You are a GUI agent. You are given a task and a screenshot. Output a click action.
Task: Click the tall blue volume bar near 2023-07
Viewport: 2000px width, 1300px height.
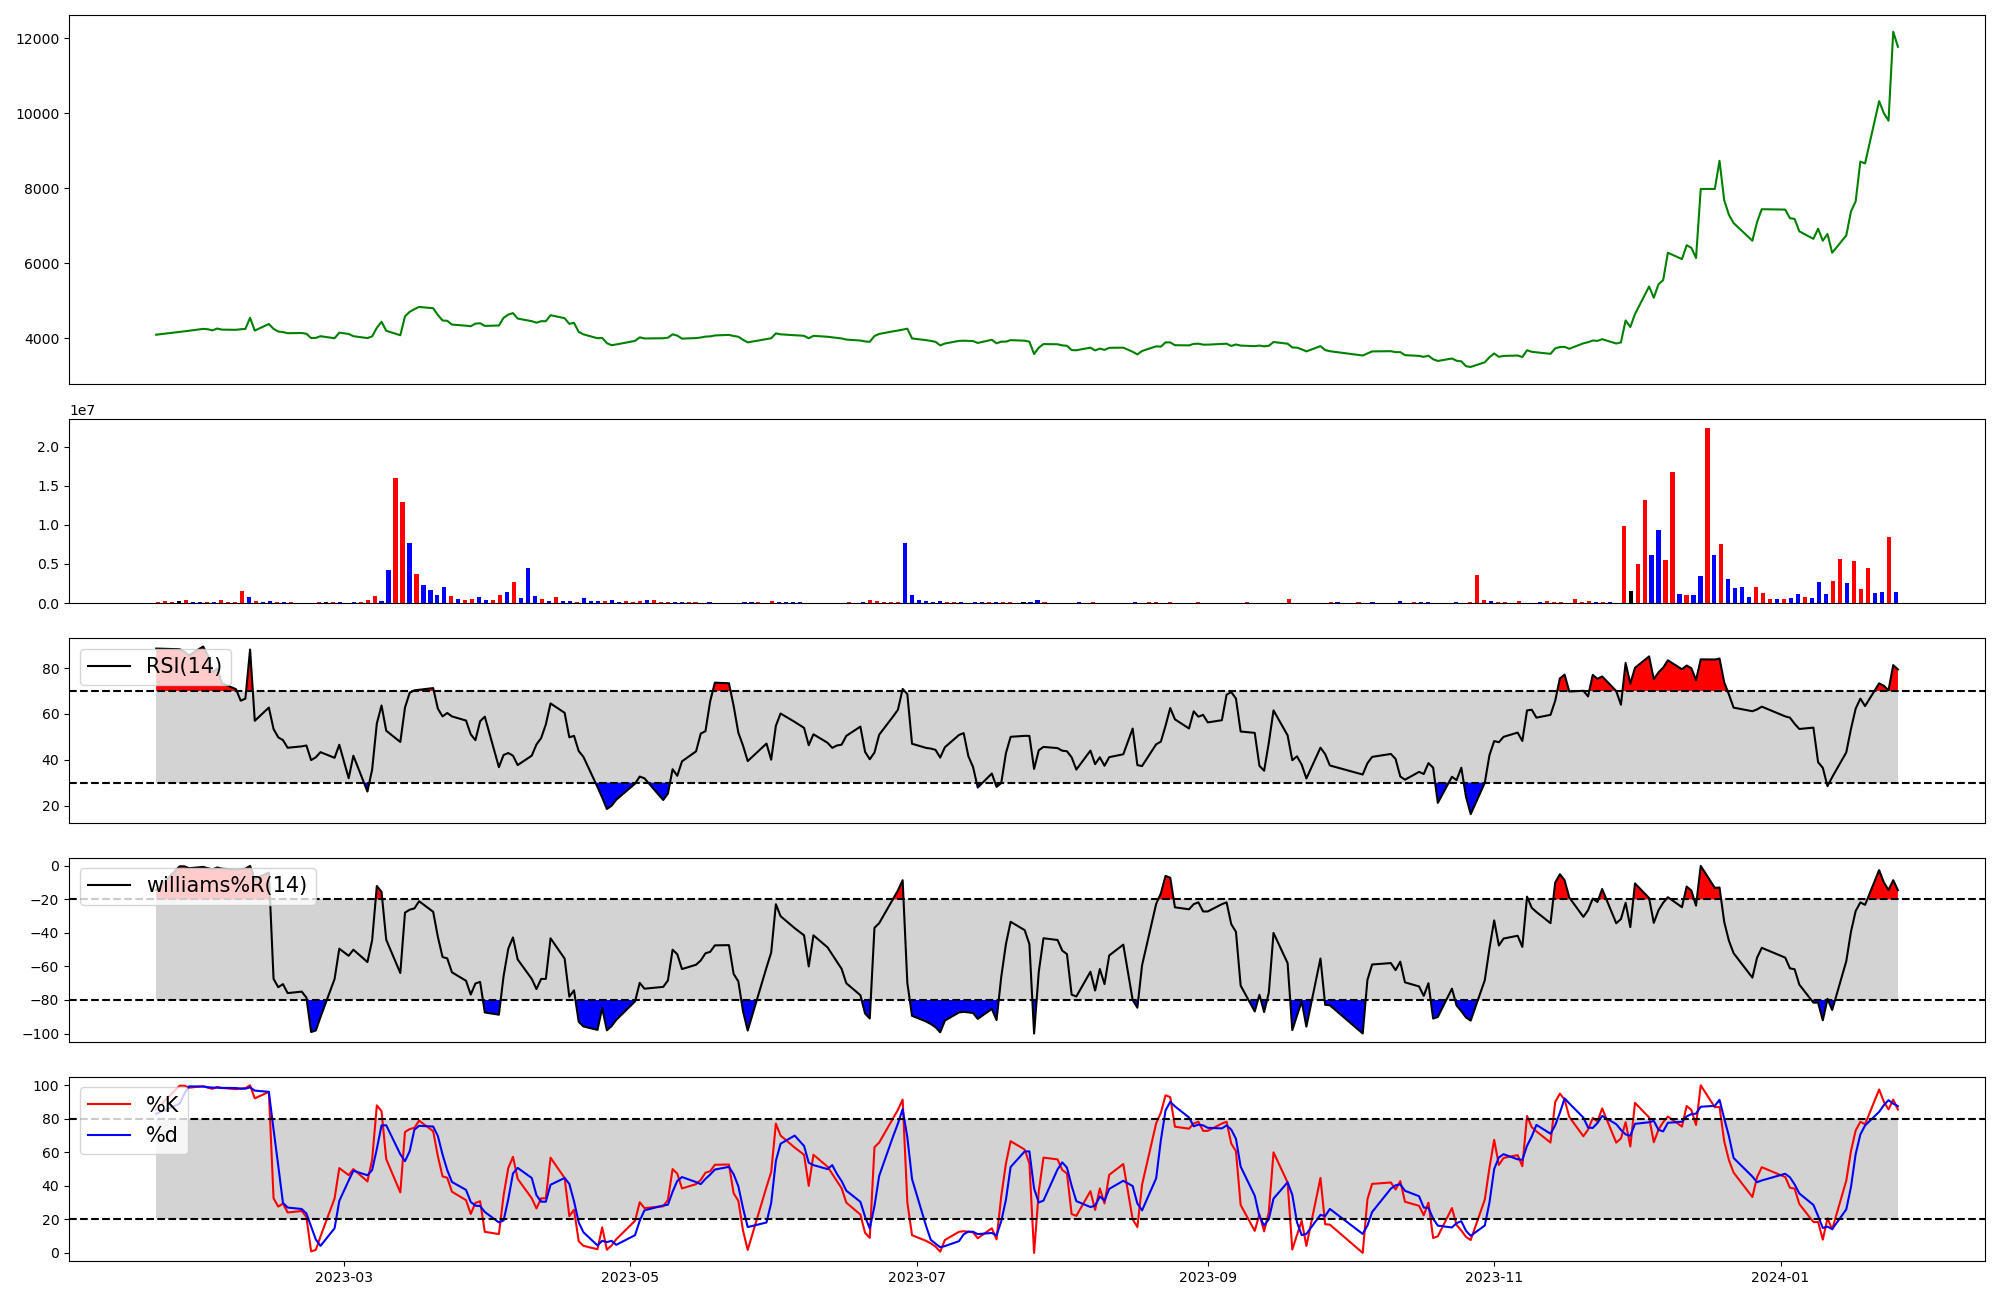[905, 573]
